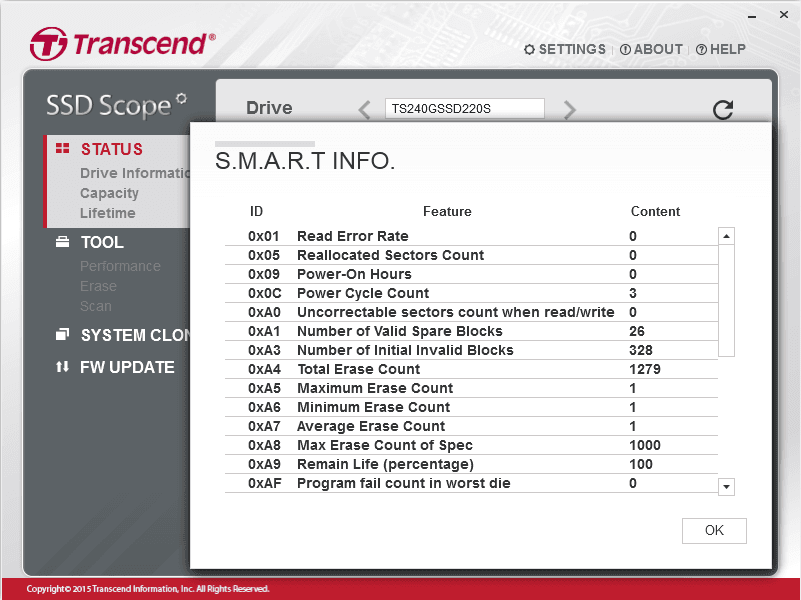Viewport: 801px width, 600px height.
Task: Select the STATUS section
Action: pyautogui.click(x=112, y=149)
